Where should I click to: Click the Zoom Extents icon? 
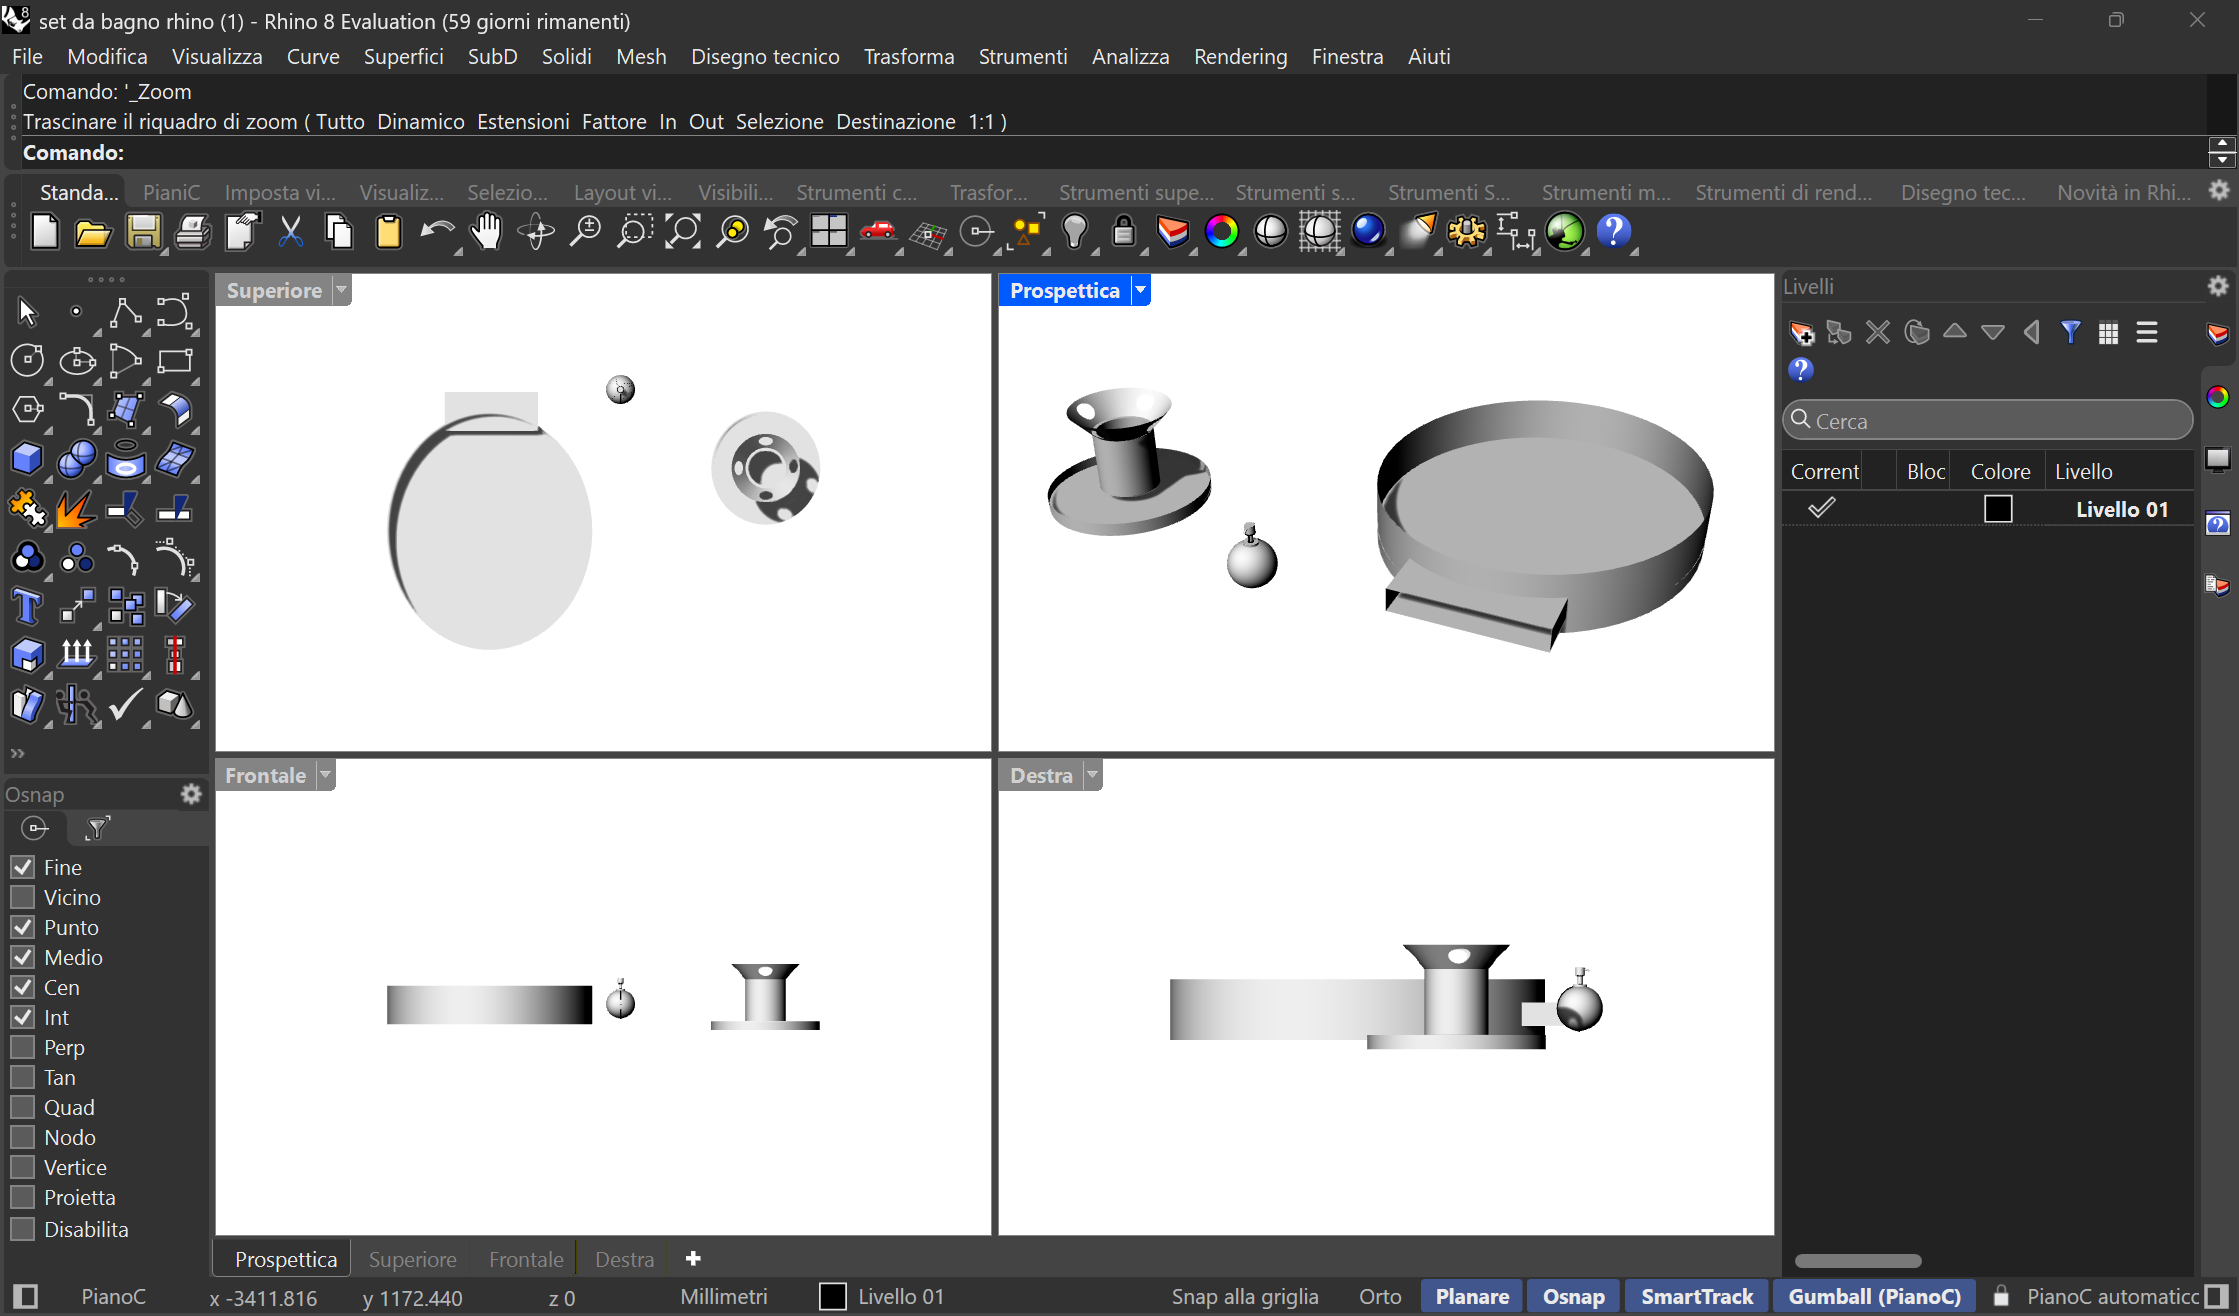(683, 232)
